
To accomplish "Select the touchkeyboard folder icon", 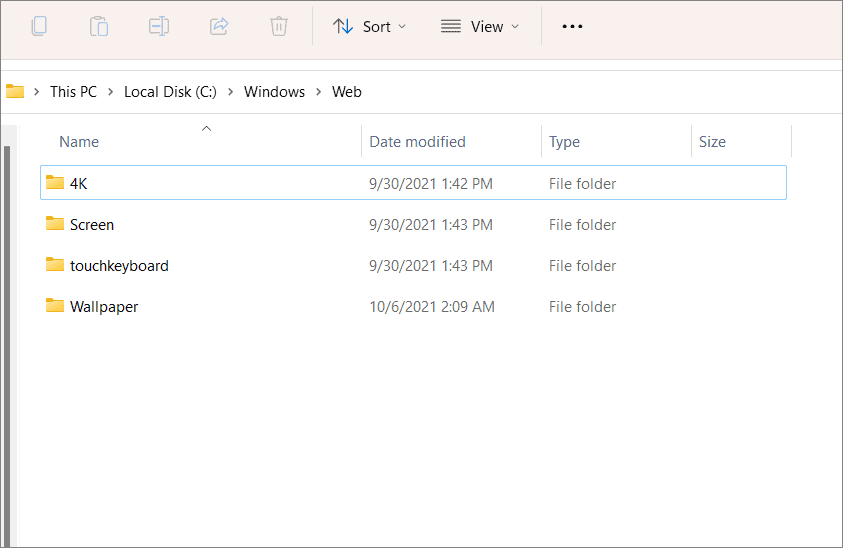I will click(55, 264).
